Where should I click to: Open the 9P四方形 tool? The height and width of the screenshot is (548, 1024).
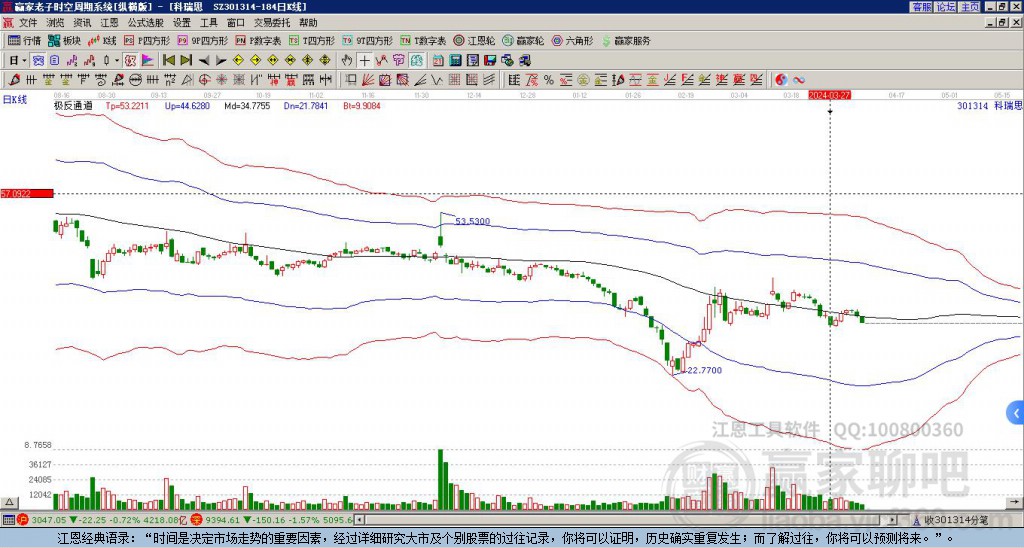coord(202,40)
